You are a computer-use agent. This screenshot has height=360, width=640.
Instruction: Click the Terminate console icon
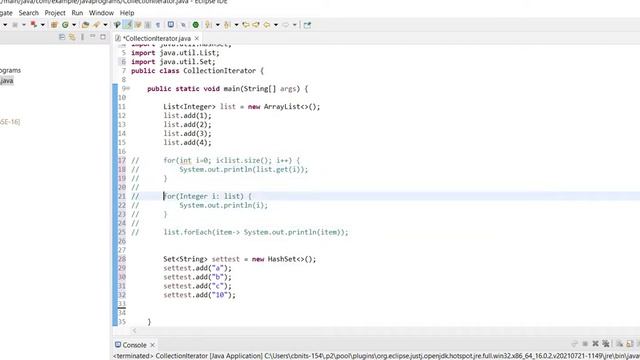click(x=585, y=344)
